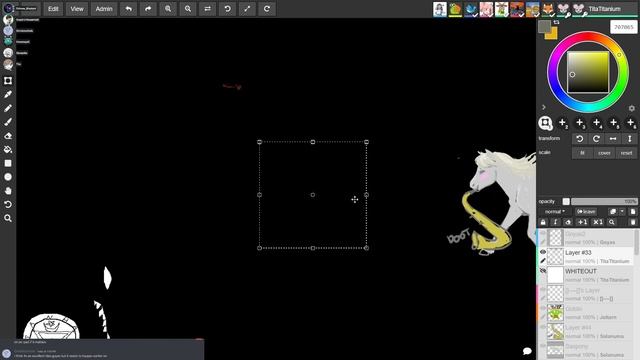Screen dimensions: 640x360
Task: Open the Edit menu
Action: coord(53,9)
